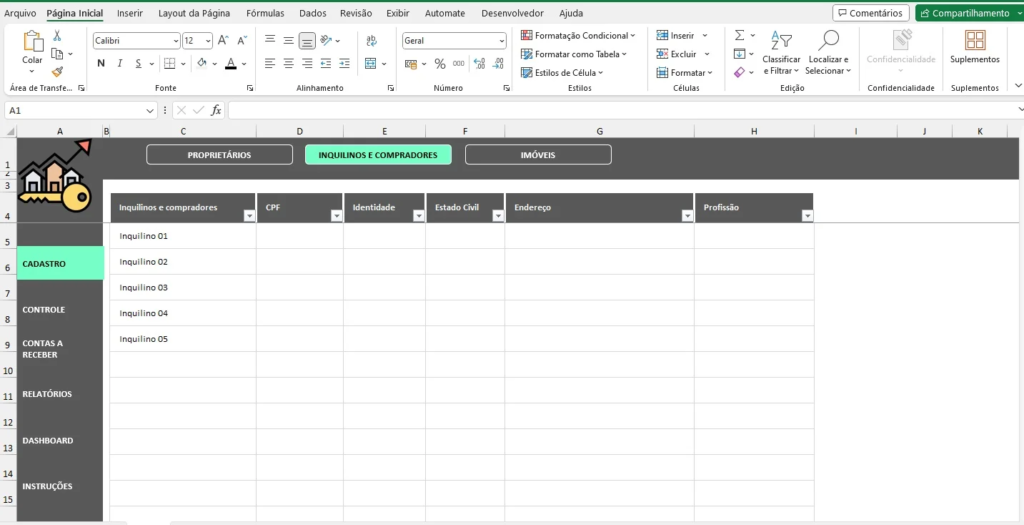Click the insert function fx icon
This screenshot has width=1024, height=525.
[x=216, y=110]
